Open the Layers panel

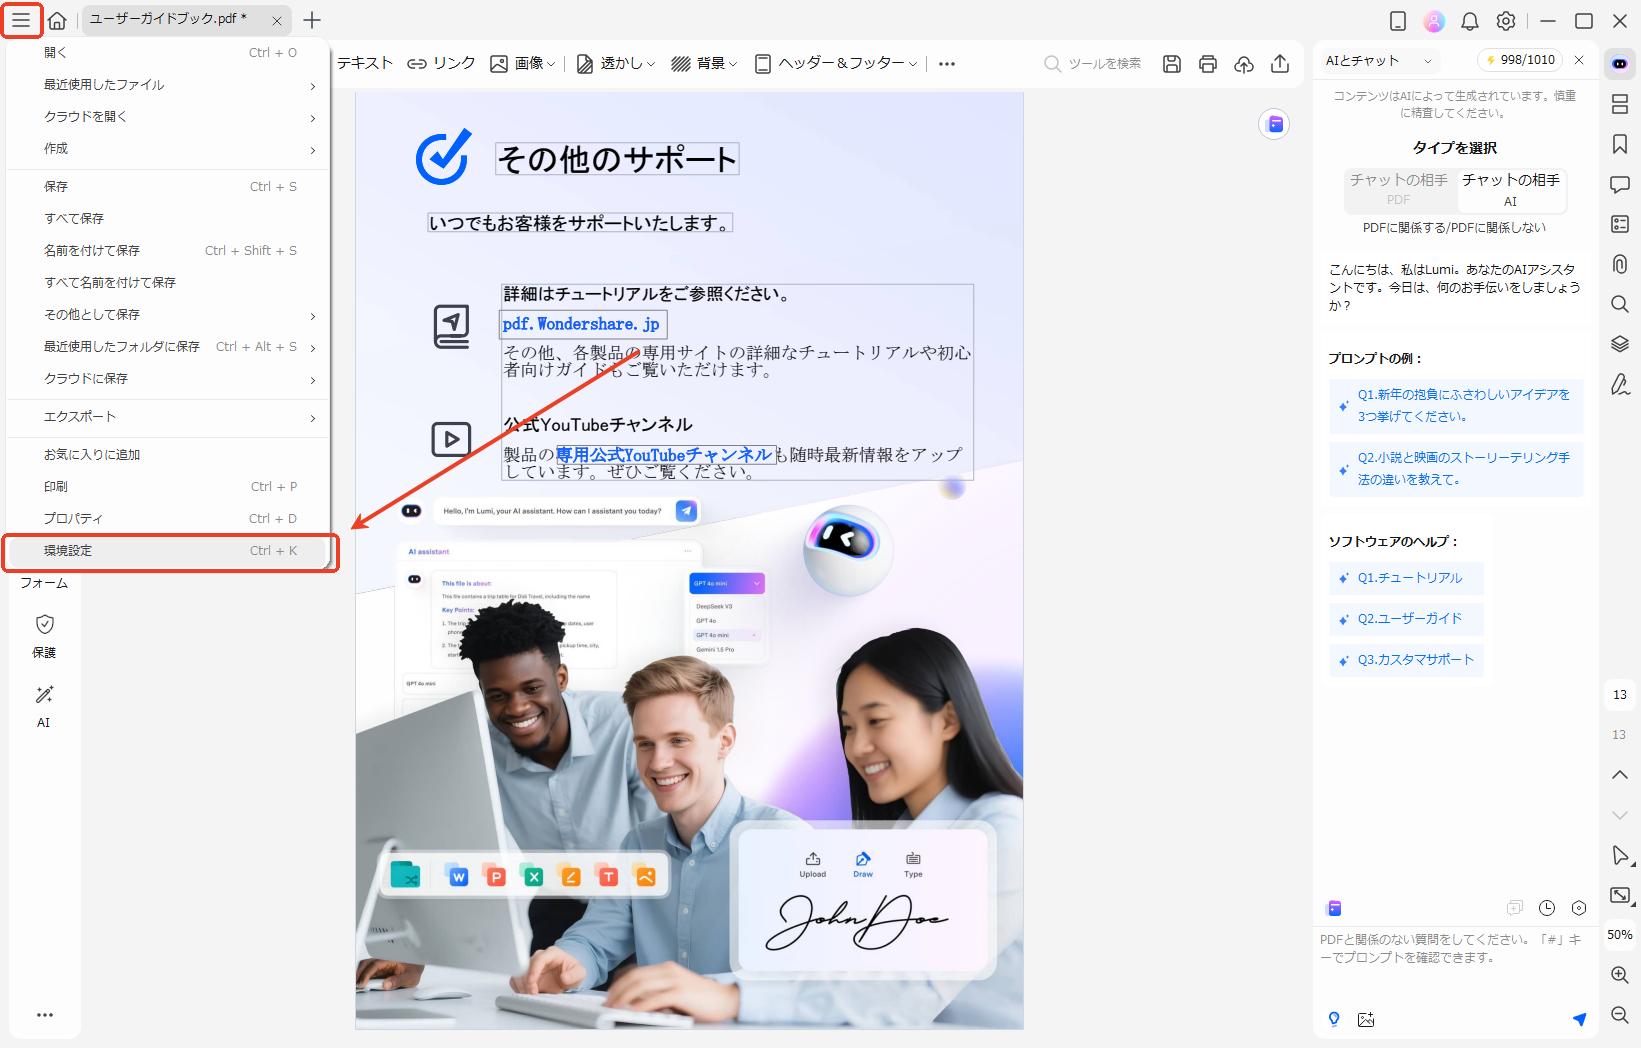coord(1620,344)
